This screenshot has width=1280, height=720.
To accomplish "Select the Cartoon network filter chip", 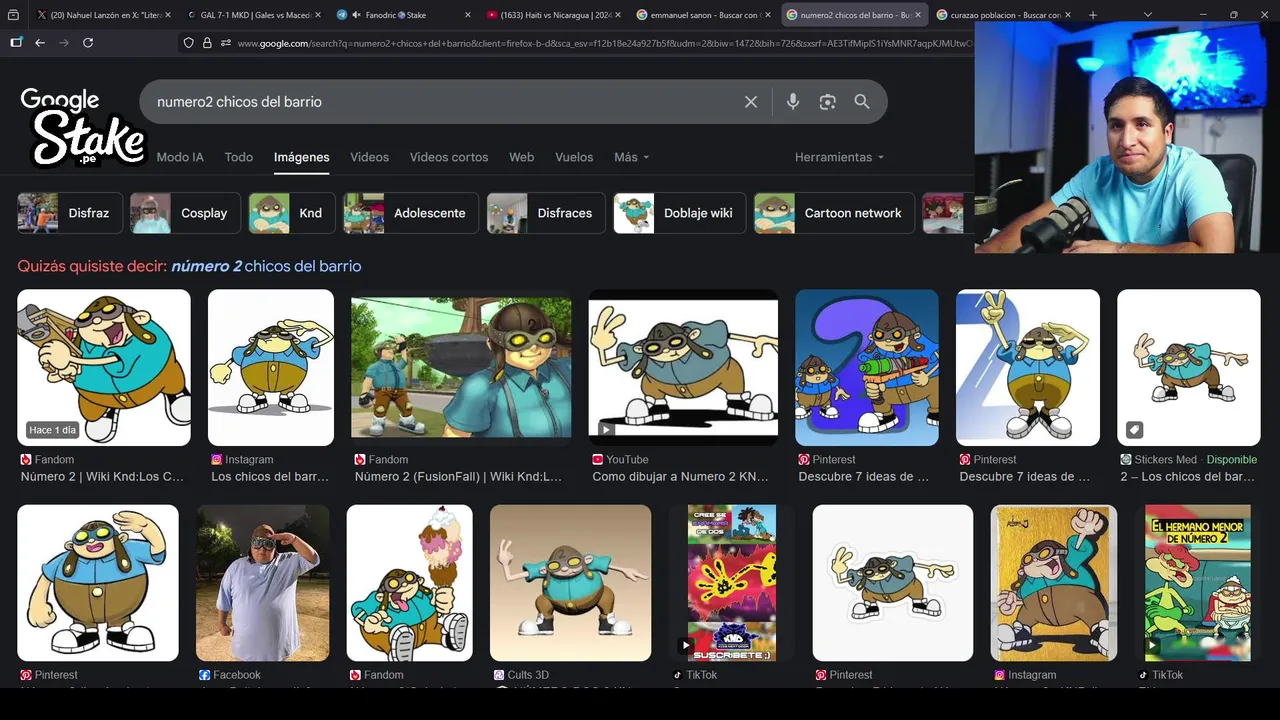I will point(834,213).
